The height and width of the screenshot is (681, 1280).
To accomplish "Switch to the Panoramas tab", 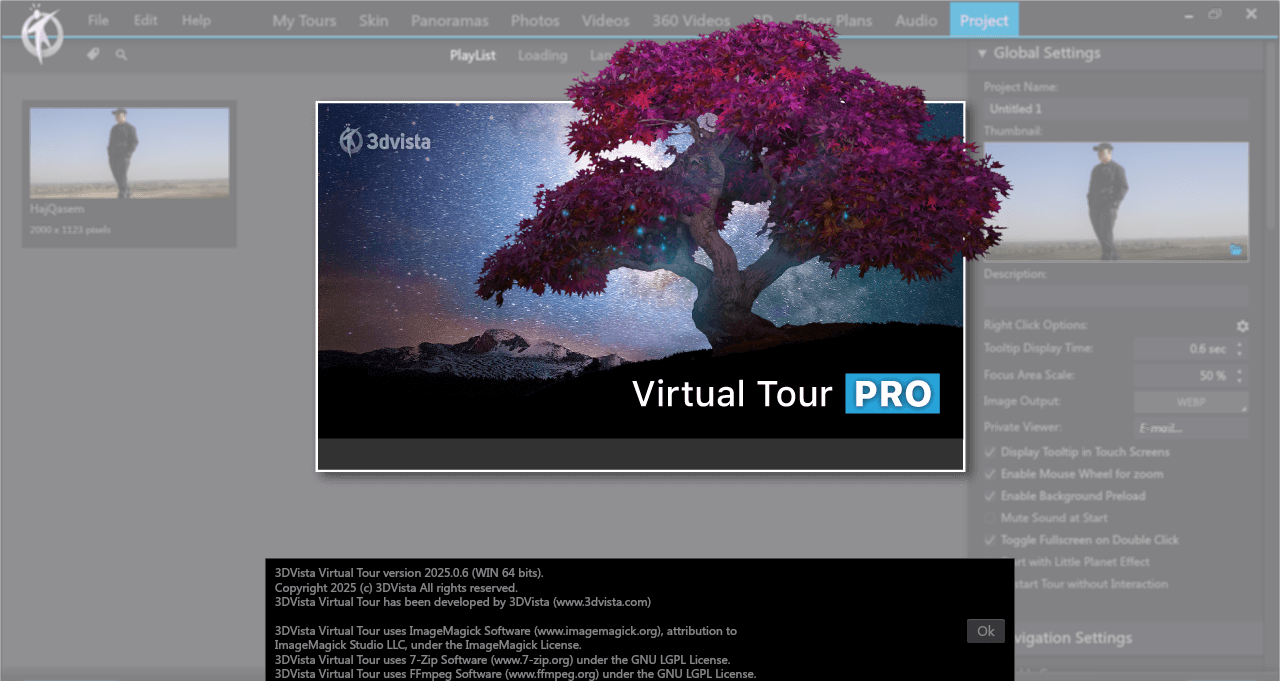I will pos(449,20).
